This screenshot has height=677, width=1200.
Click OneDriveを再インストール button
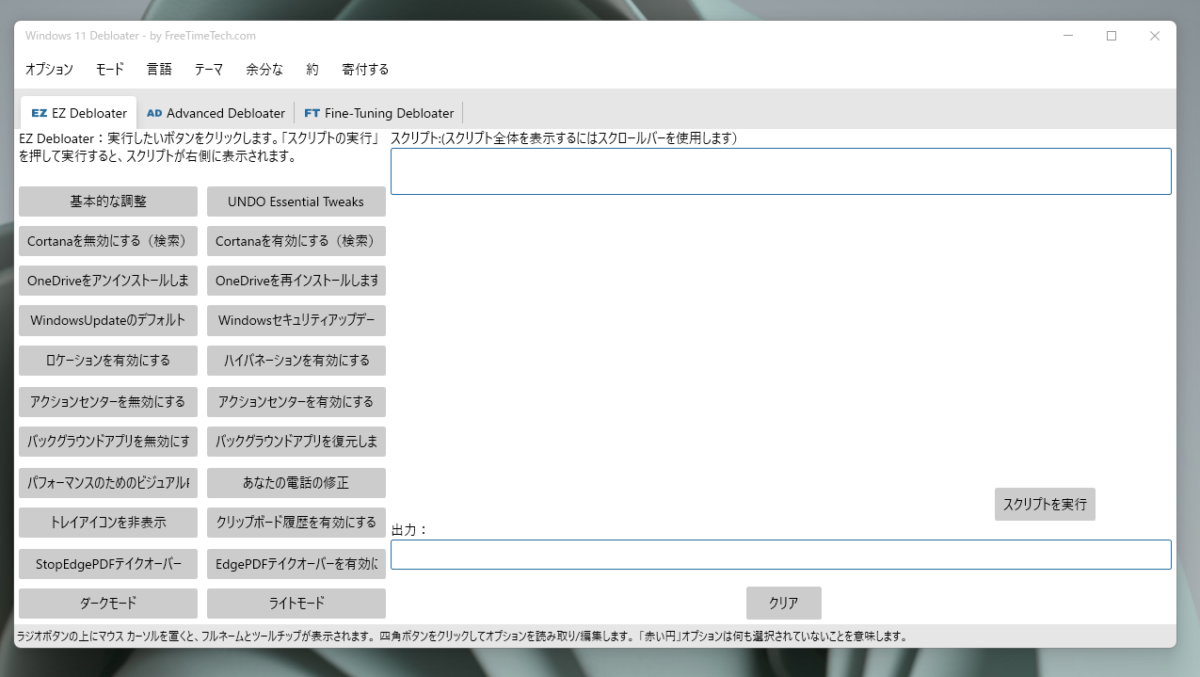pos(296,281)
